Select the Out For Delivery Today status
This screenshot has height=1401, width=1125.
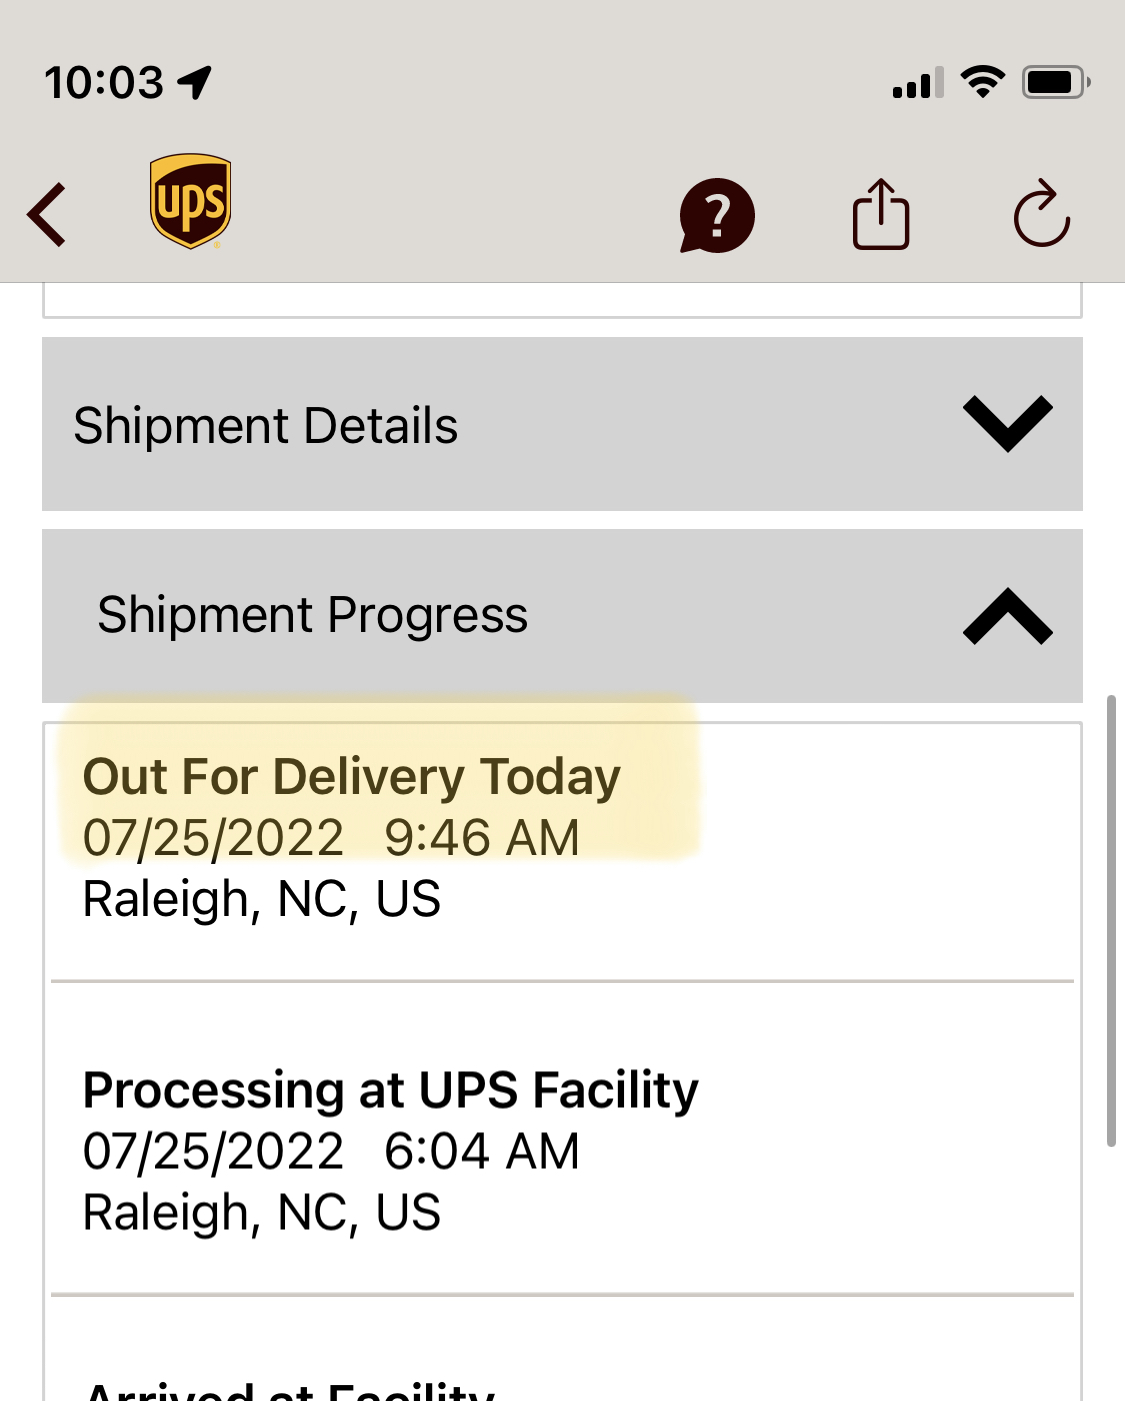pos(351,777)
